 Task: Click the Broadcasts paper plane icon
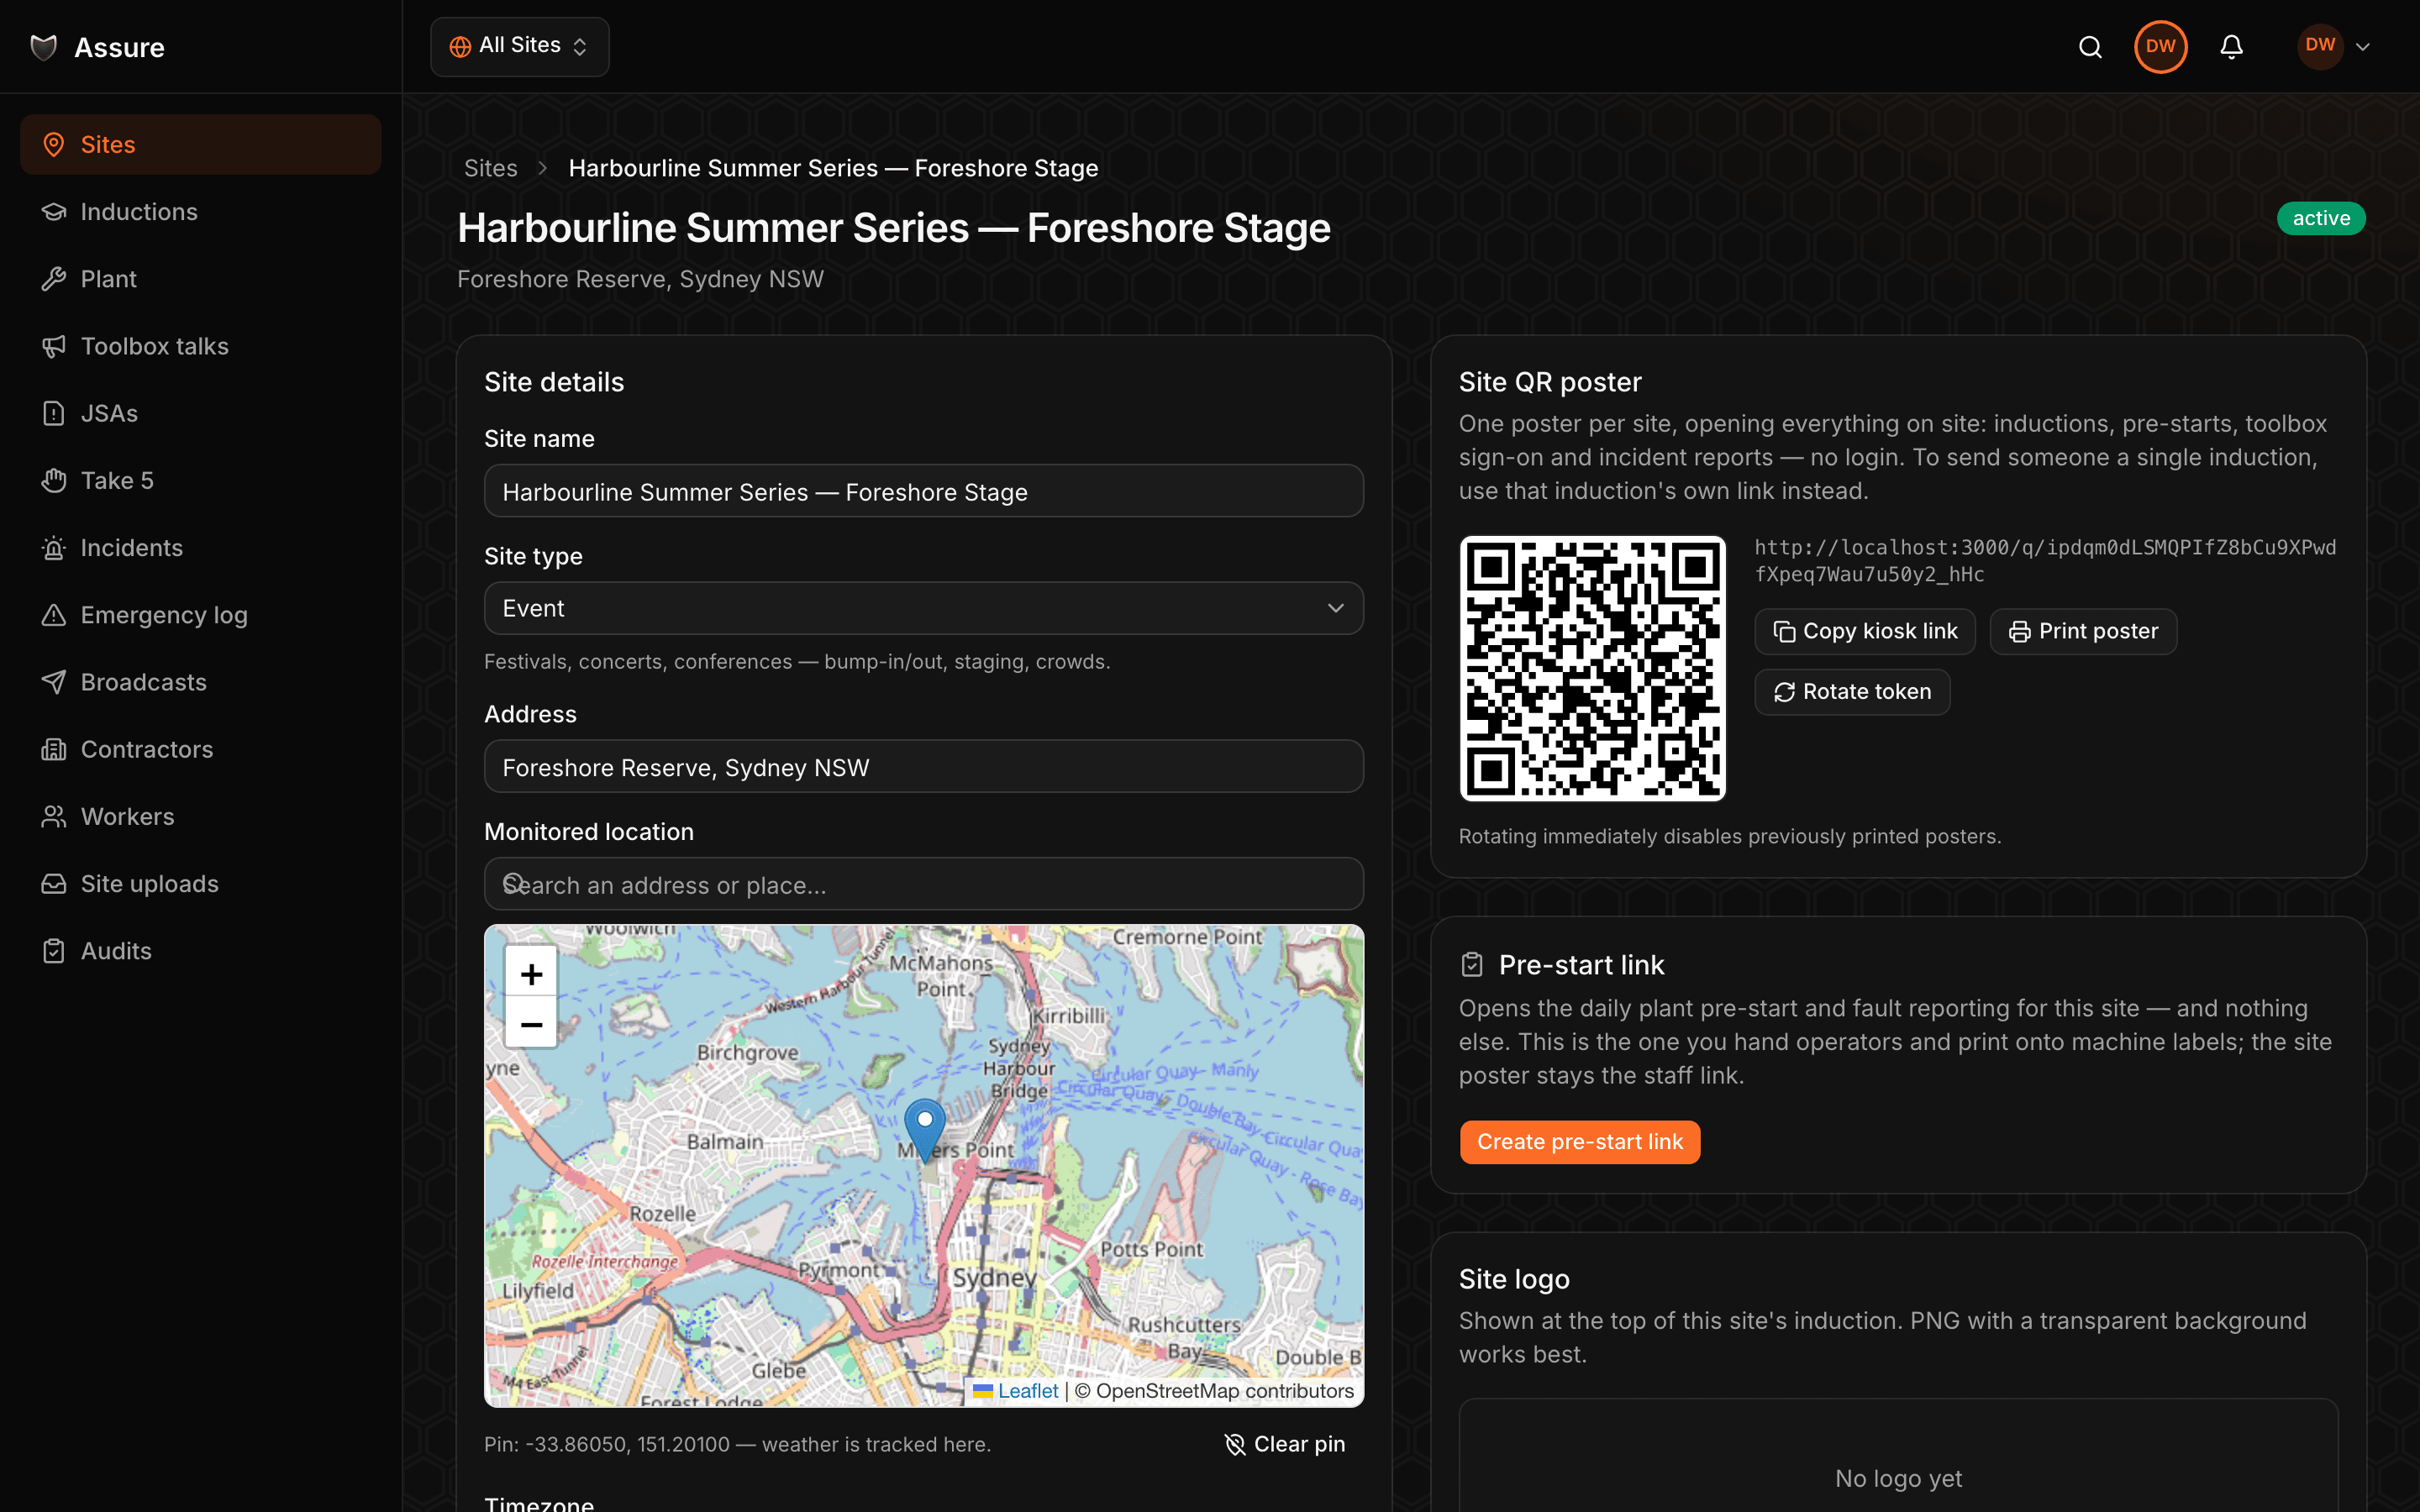54,682
